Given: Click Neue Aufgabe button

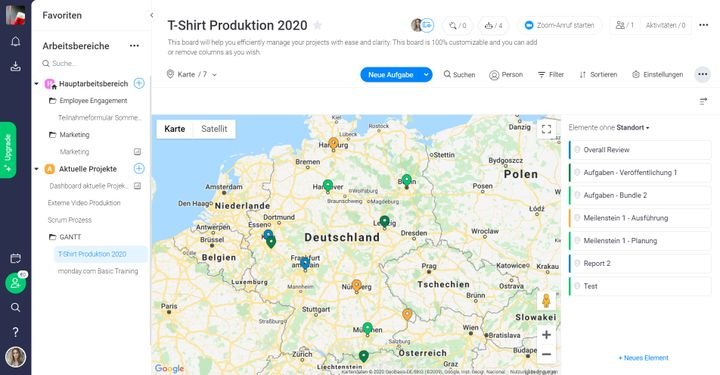Looking at the screenshot, I should (x=391, y=75).
